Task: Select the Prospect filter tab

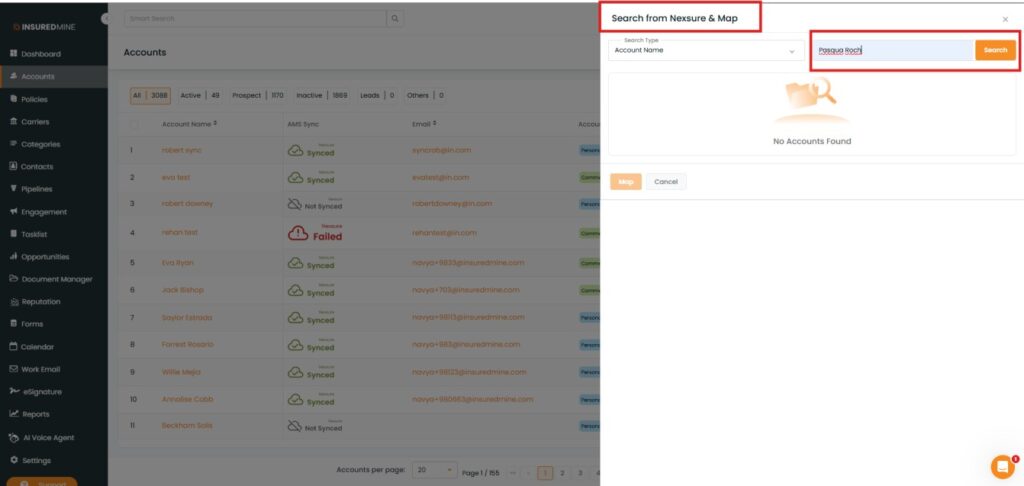Action: point(246,96)
